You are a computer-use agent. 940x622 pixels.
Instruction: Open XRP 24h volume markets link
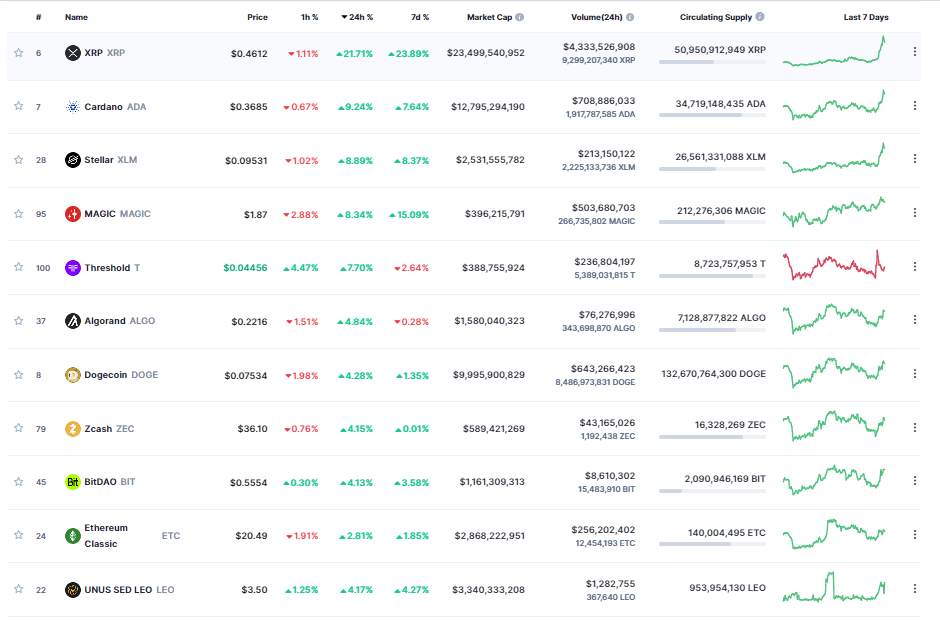[599, 47]
